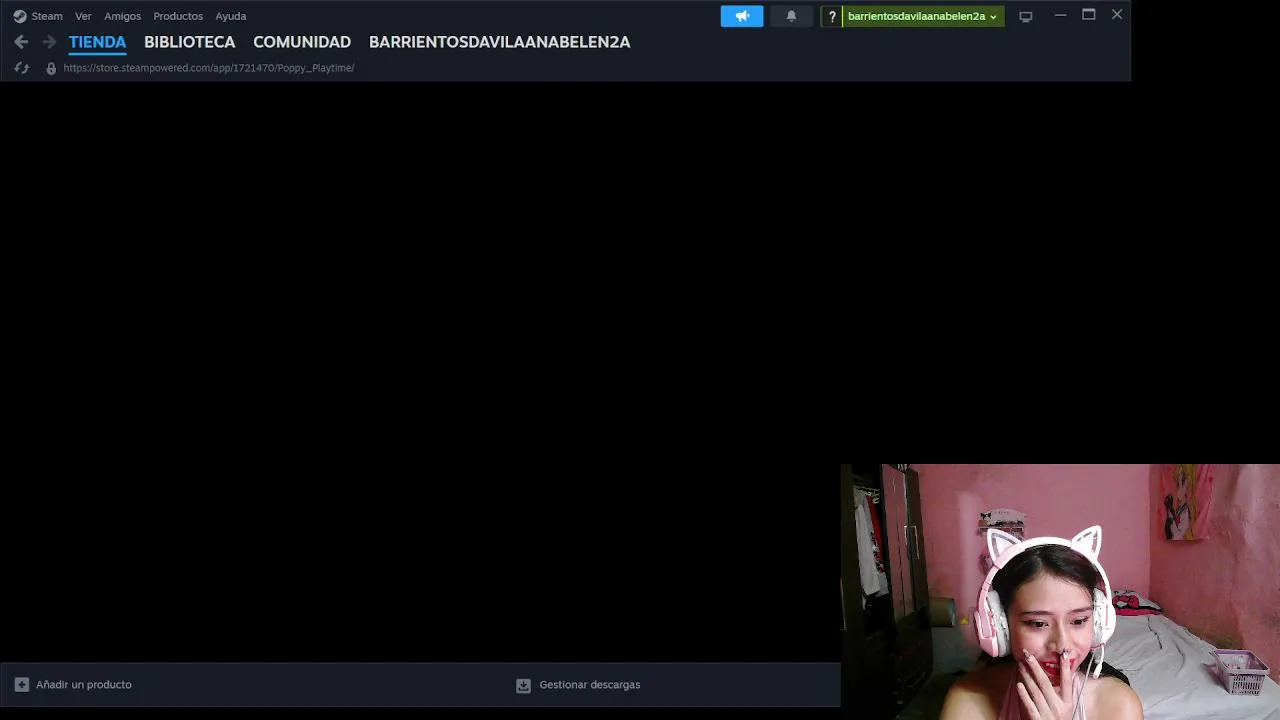Minimize the Steam window
The image size is (1280, 720).
pyautogui.click(x=1060, y=15)
